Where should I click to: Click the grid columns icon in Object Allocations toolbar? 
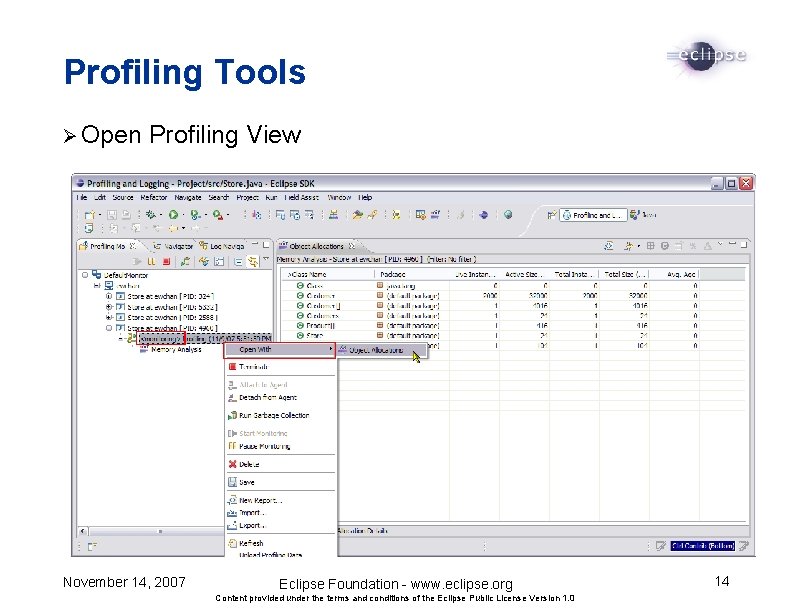[651, 246]
